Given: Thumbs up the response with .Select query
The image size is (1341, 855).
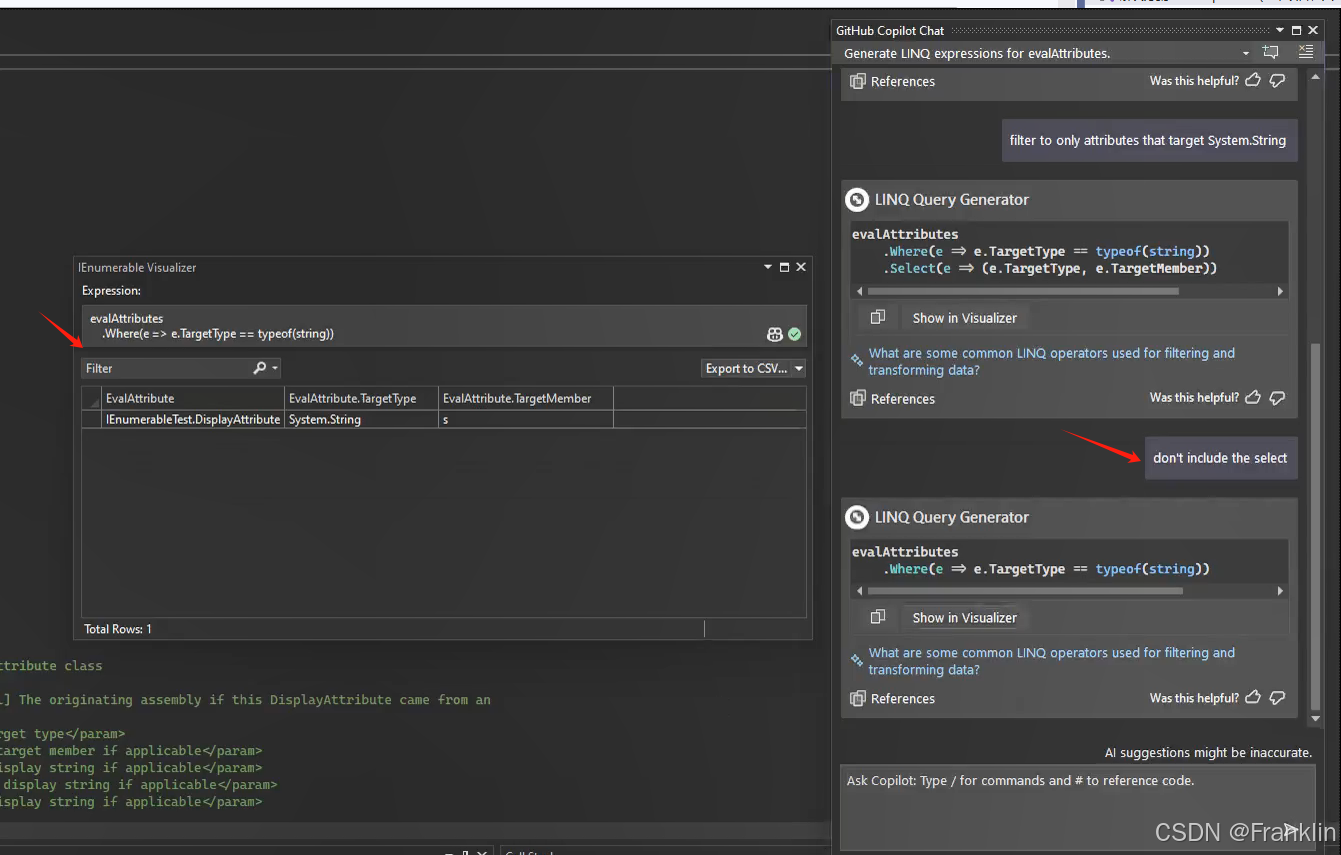Looking at the screenshot, I should click(x=1253, y=398).
